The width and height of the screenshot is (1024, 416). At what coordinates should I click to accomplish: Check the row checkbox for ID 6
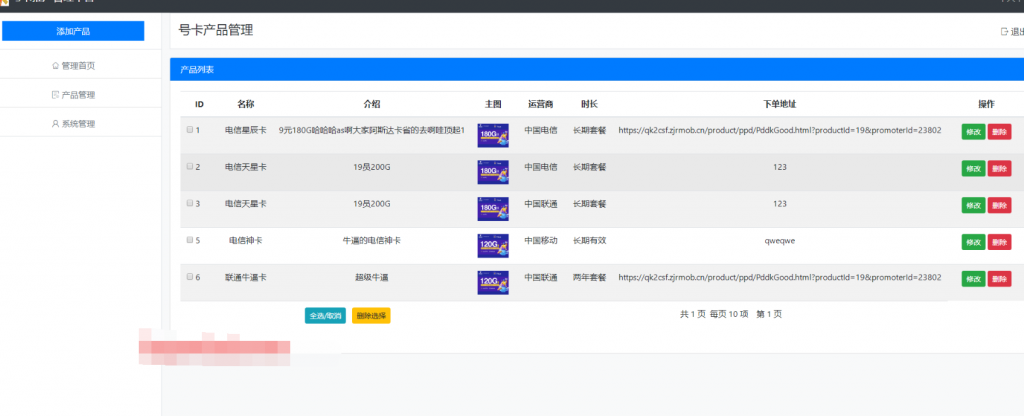point(190,277)
